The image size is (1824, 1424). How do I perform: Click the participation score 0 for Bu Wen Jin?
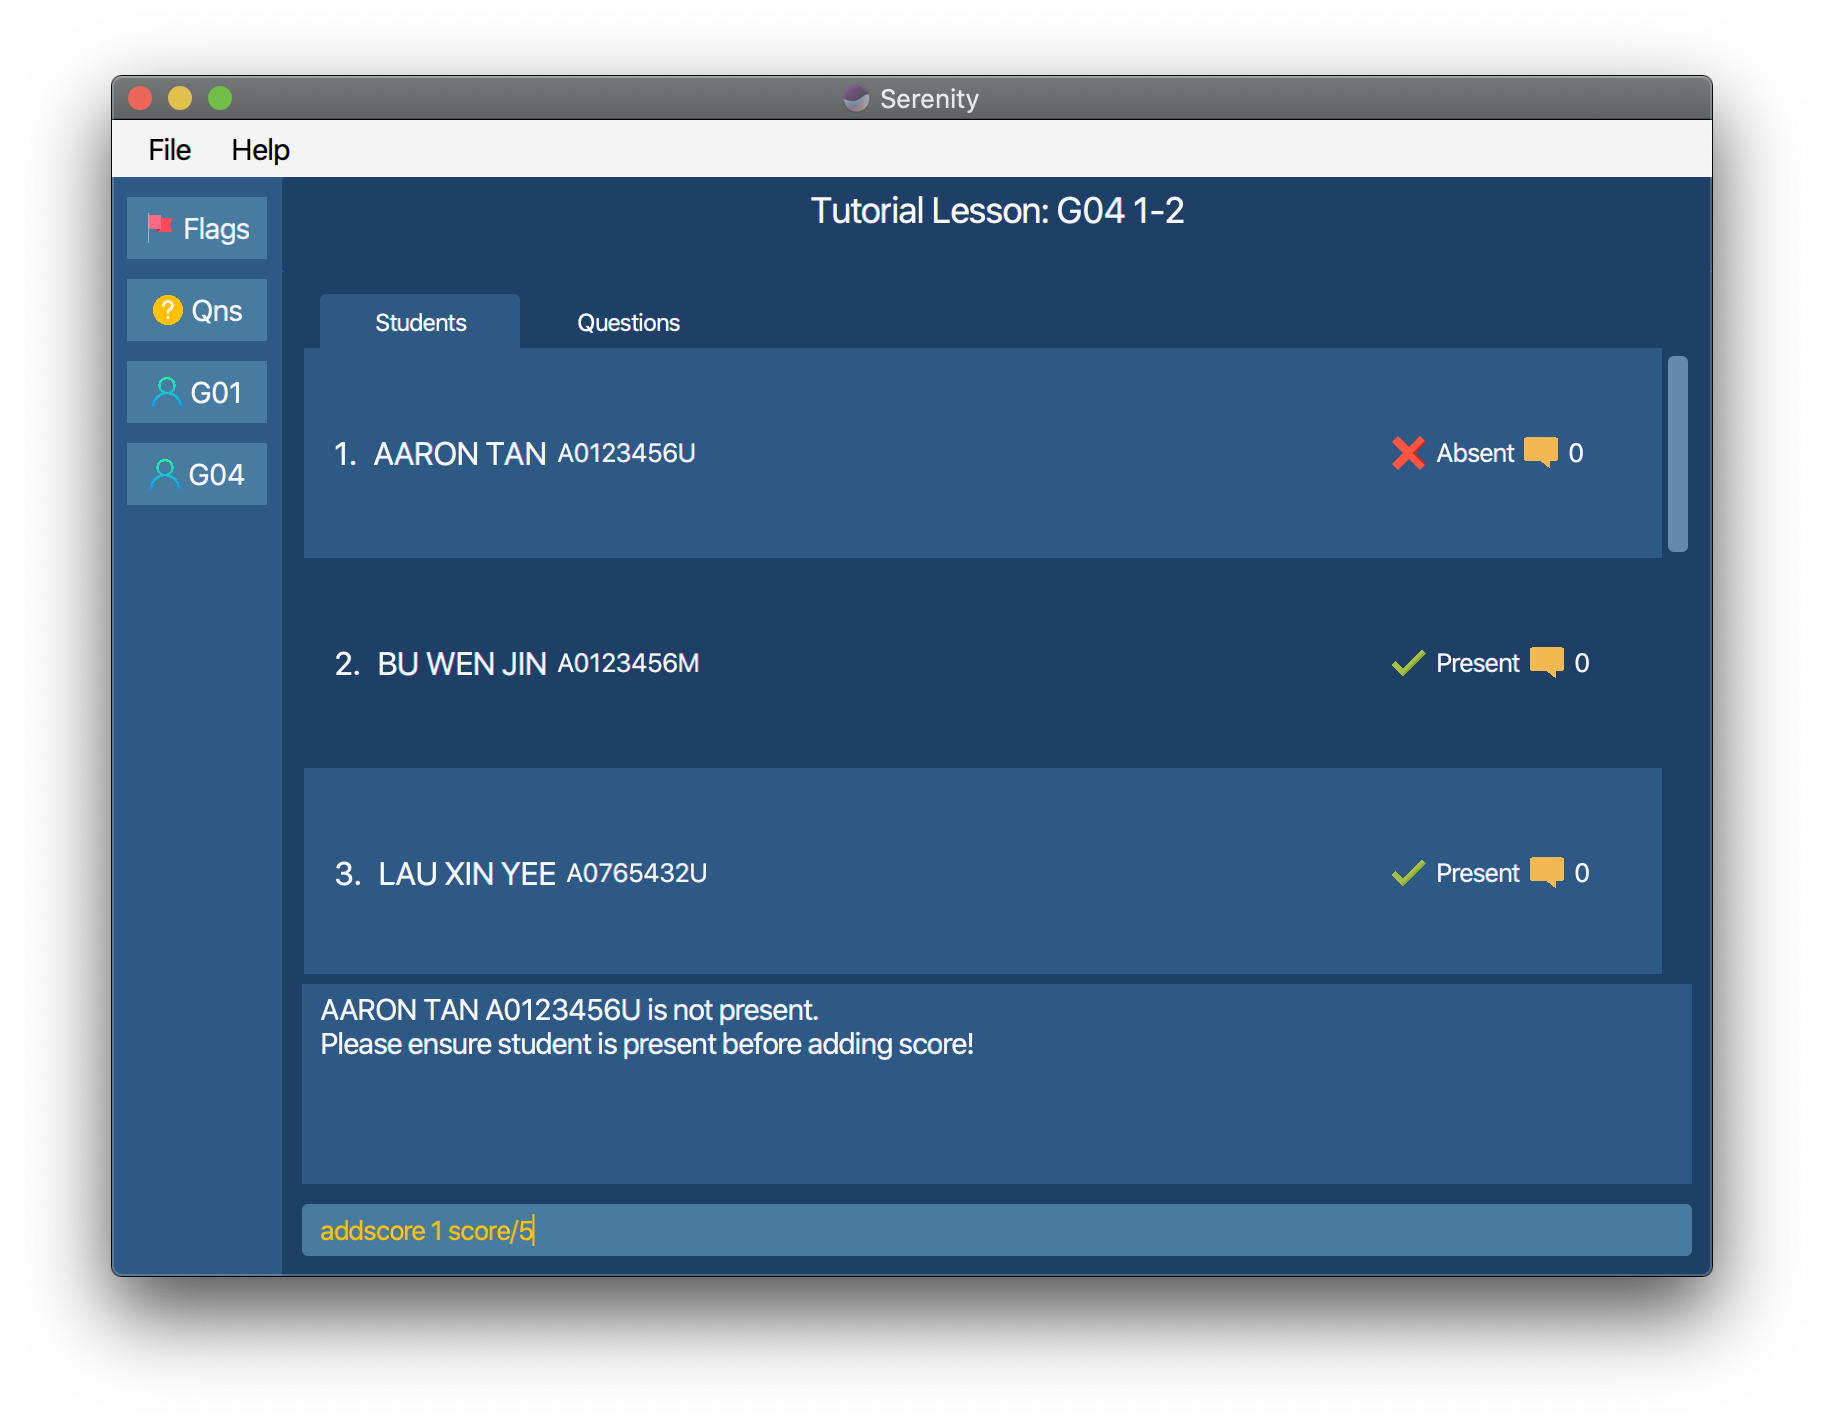(x=1582, y=663)
